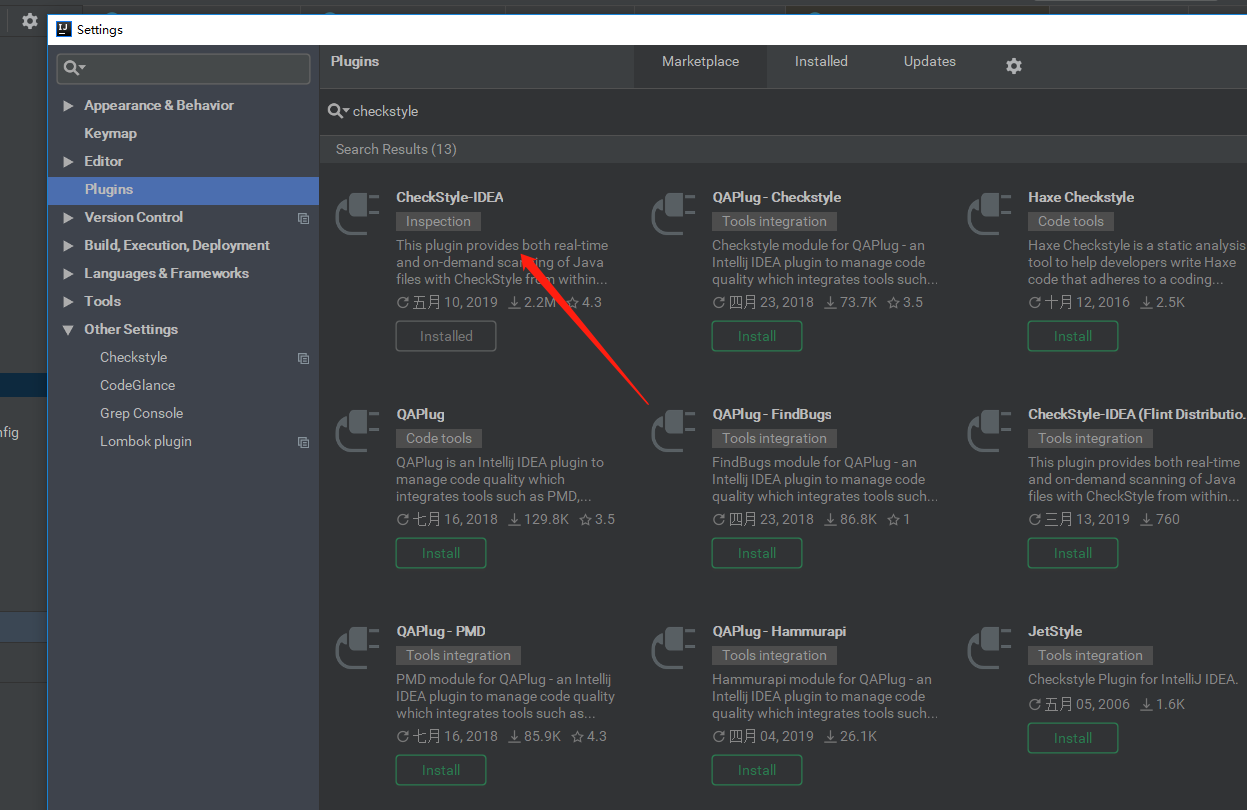The width and height of the screenshot is (1247, 810).
Task: Expand the Tools settings node
Action: point(68,302)
